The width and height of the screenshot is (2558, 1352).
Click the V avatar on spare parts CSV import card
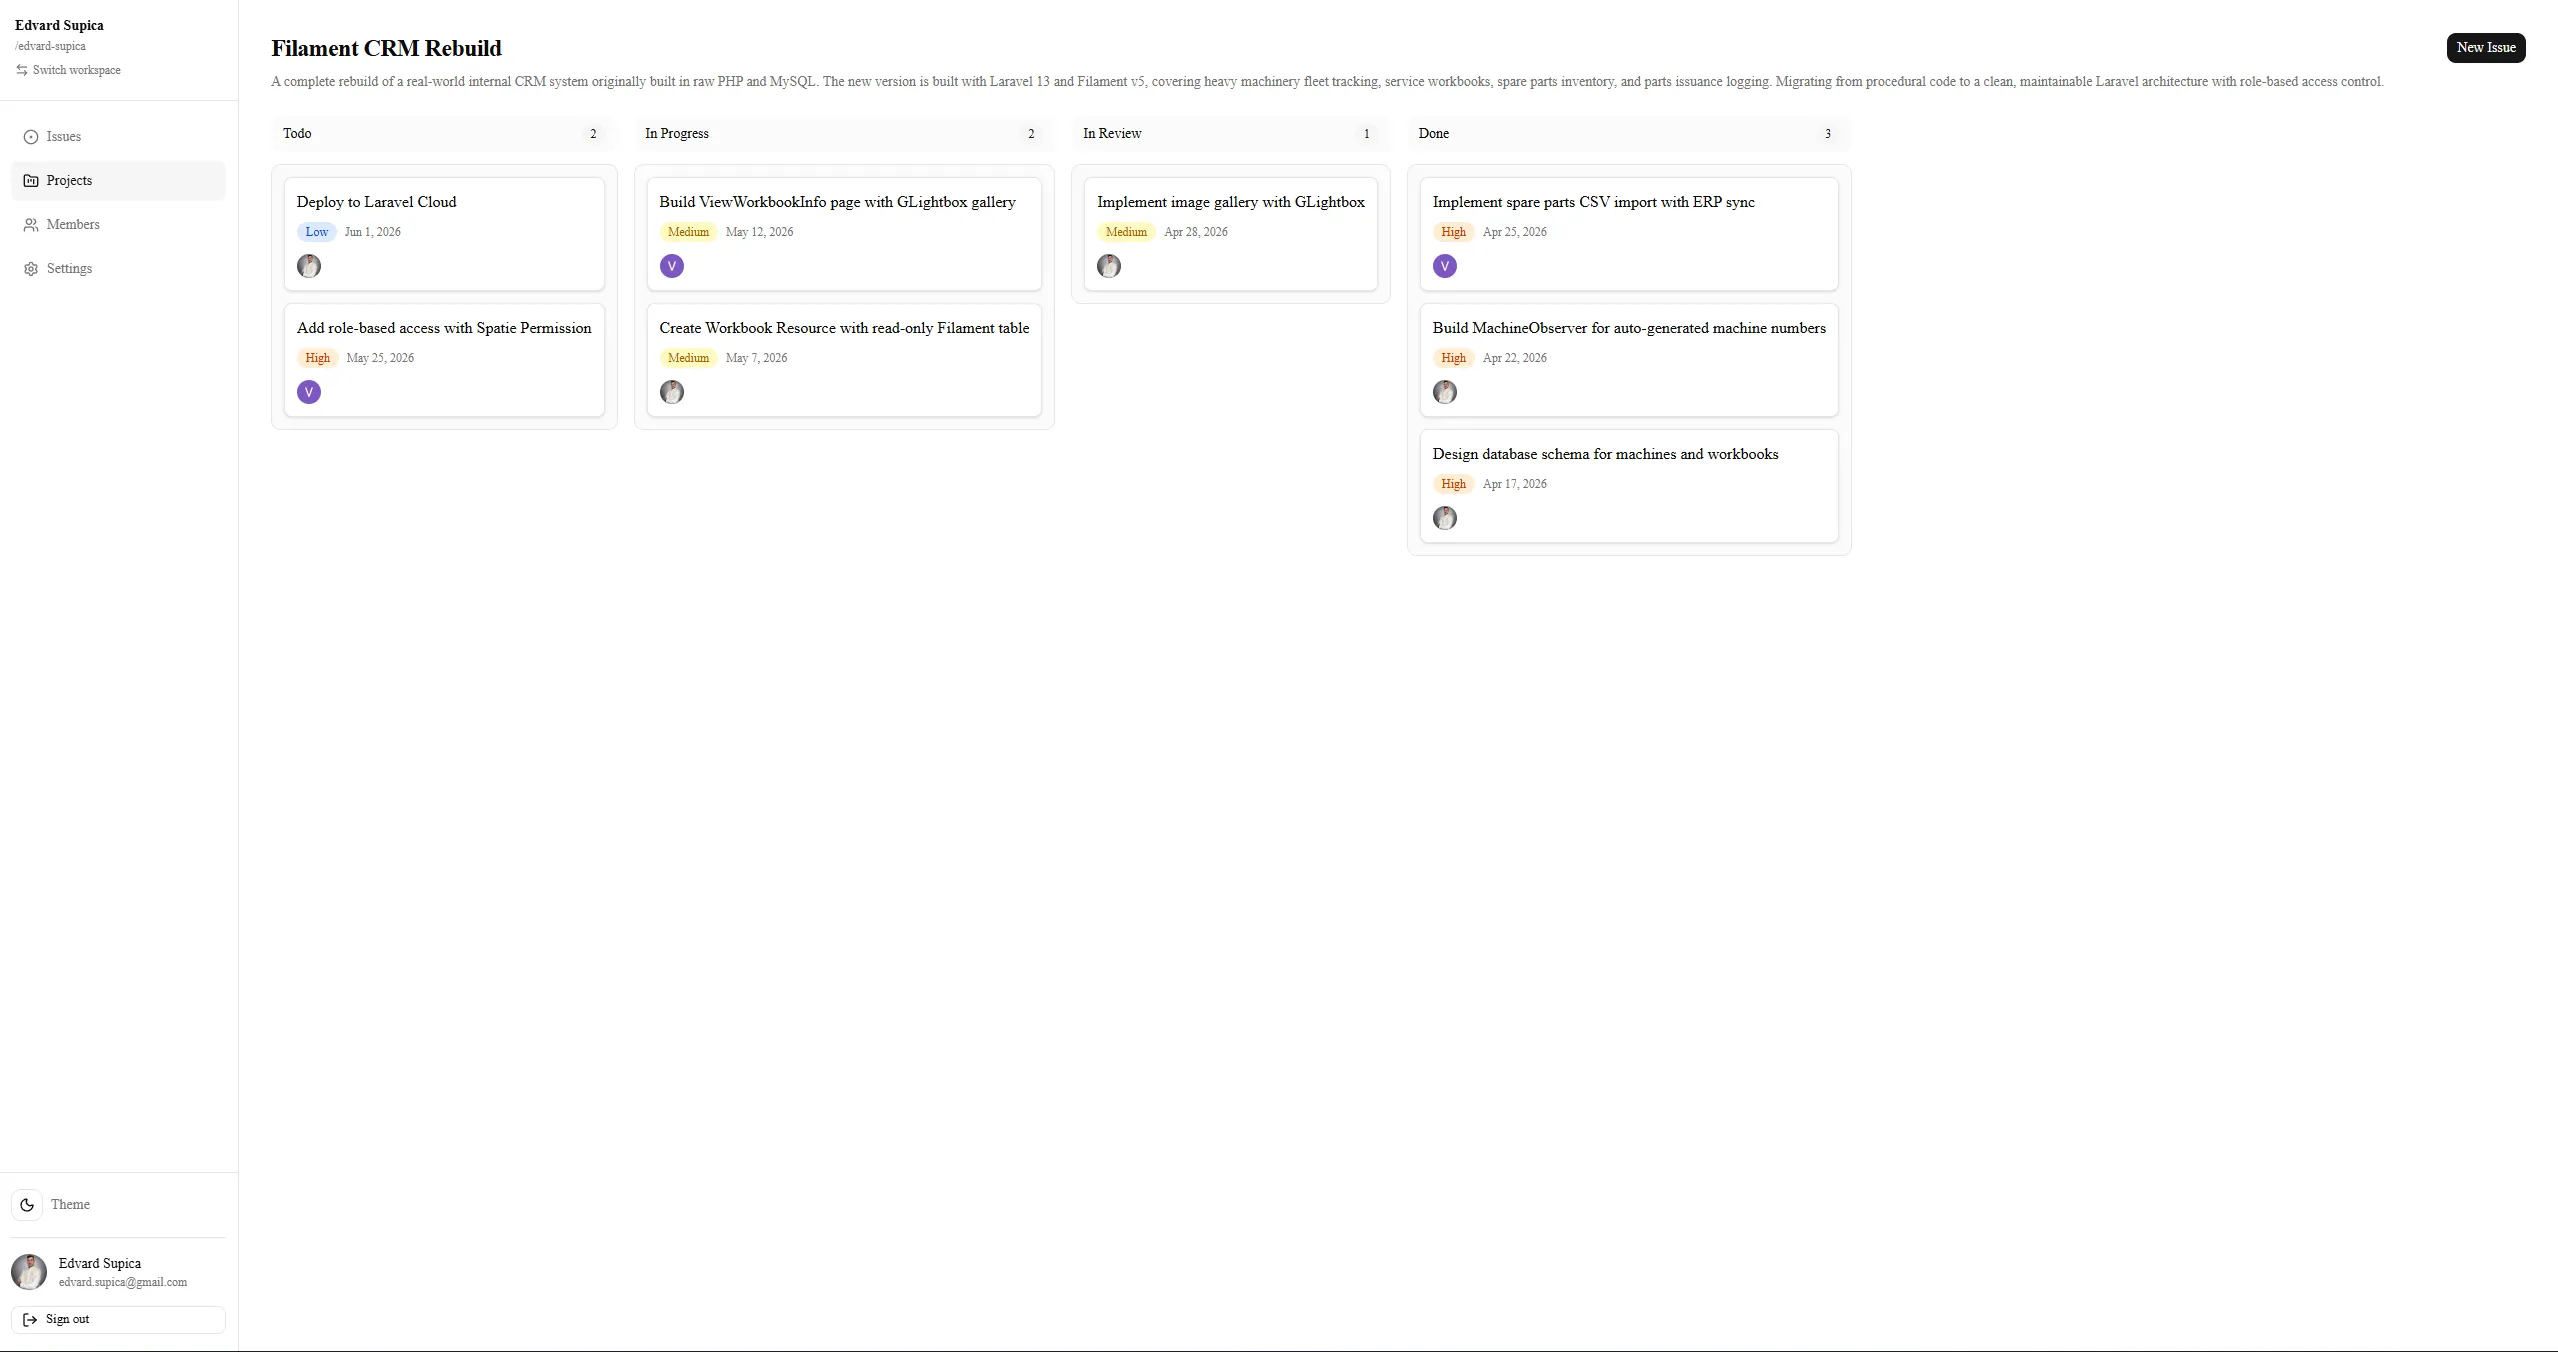pyautogui.click(x=1445, y=266)
